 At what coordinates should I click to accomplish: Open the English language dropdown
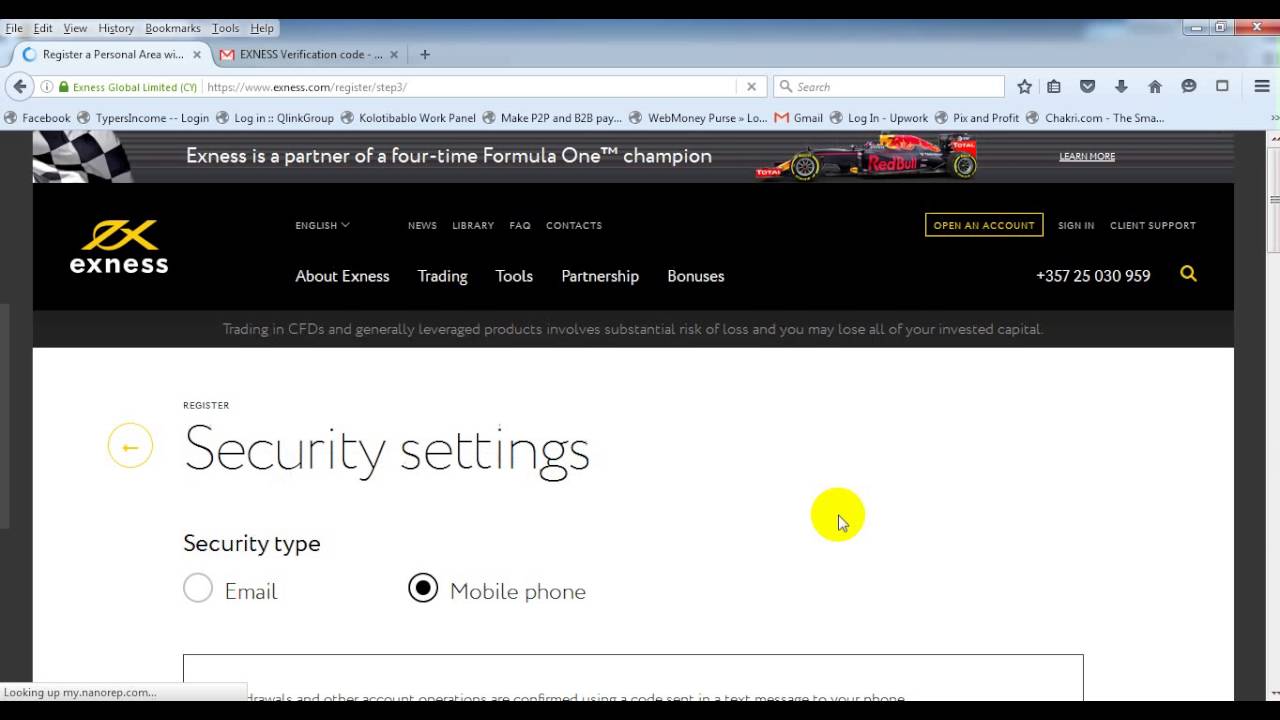click(x=322, y=225)
